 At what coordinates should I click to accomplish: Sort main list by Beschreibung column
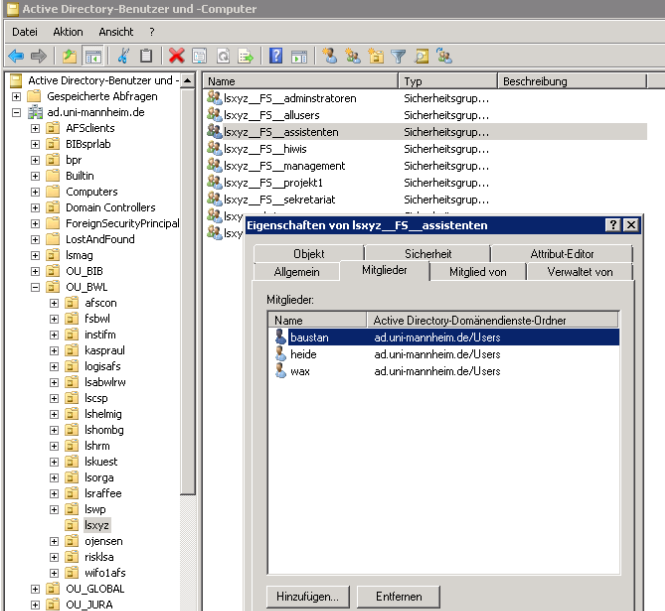pos(572,81)
